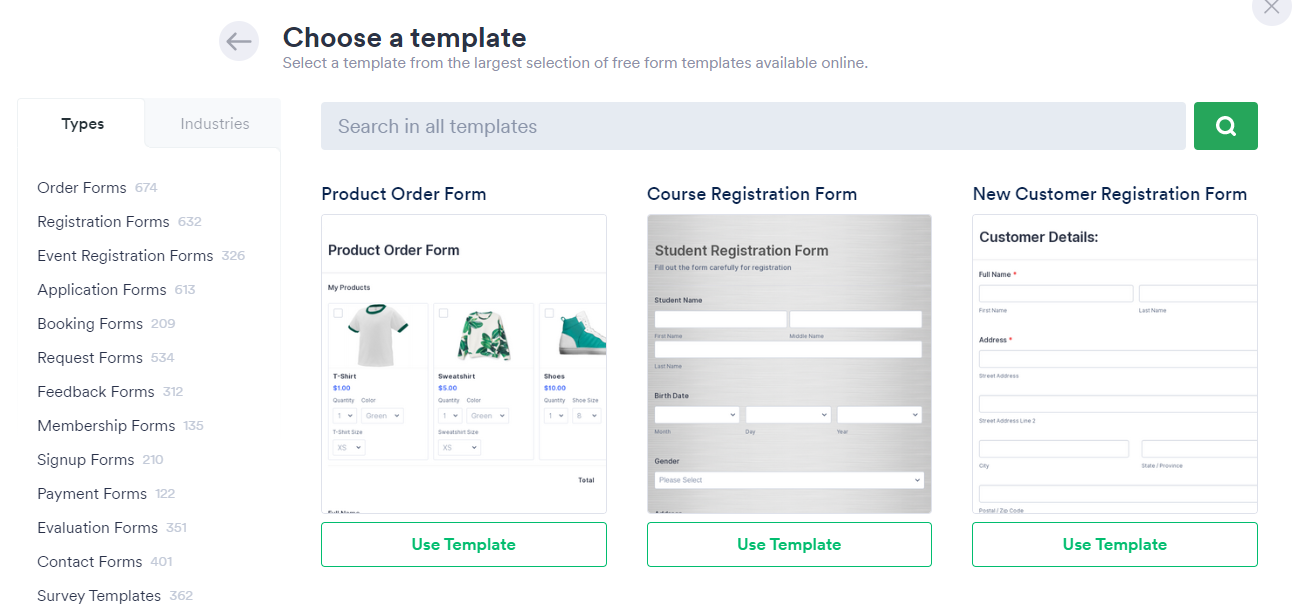Screen dimensions: 1299x609
Task: Switch to the Industries tab
Action: [x=214, y=124]
